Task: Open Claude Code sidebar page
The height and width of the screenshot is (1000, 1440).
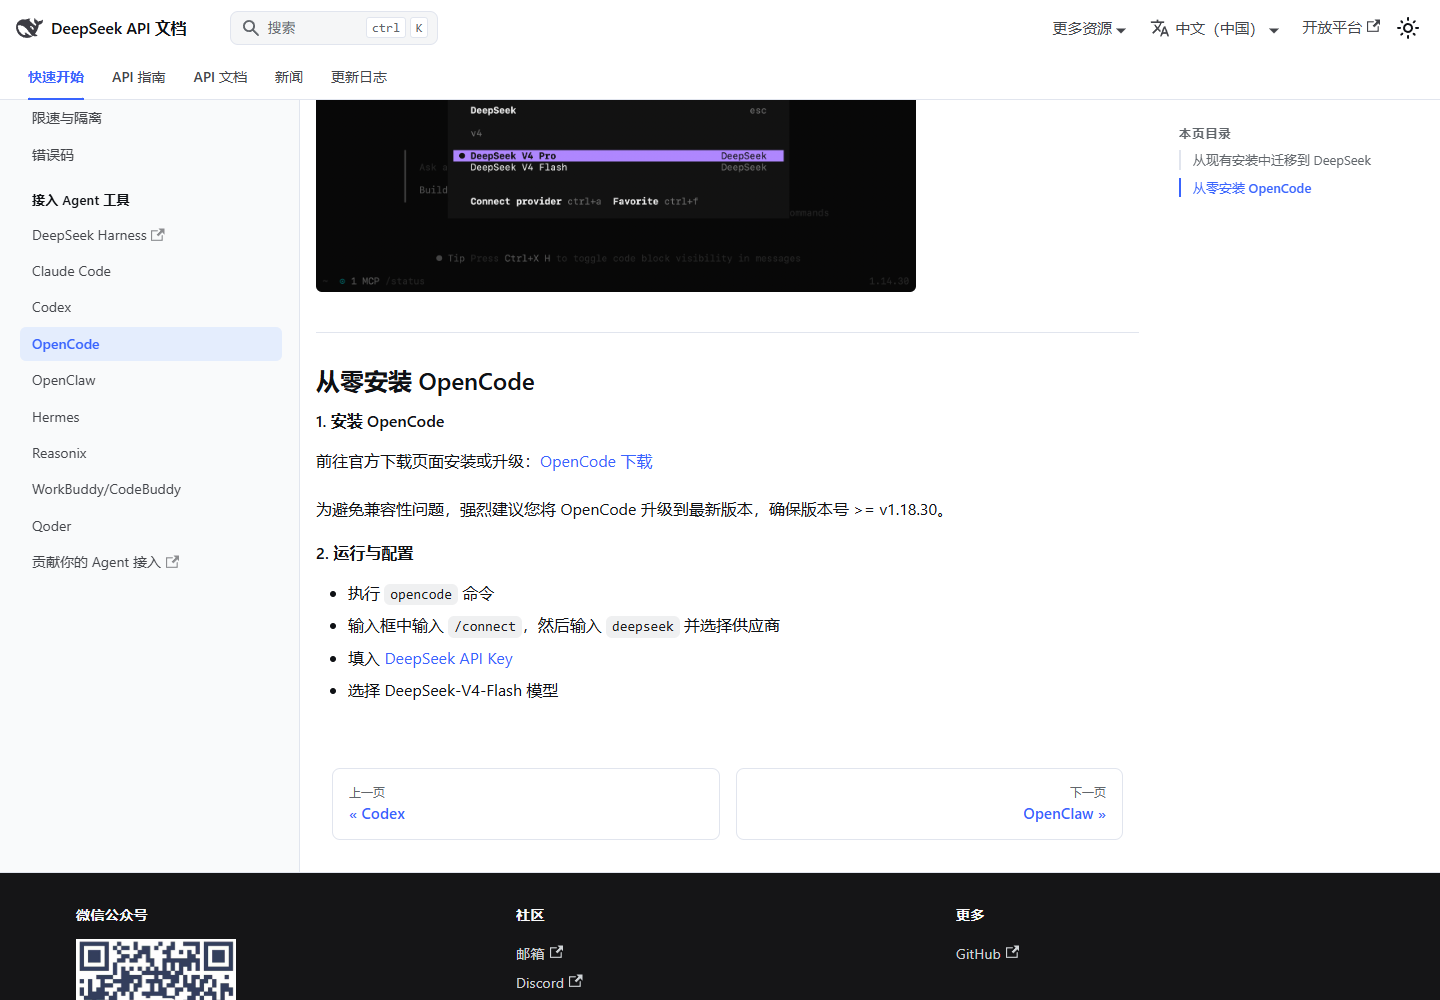Action: tap(151, 271)
